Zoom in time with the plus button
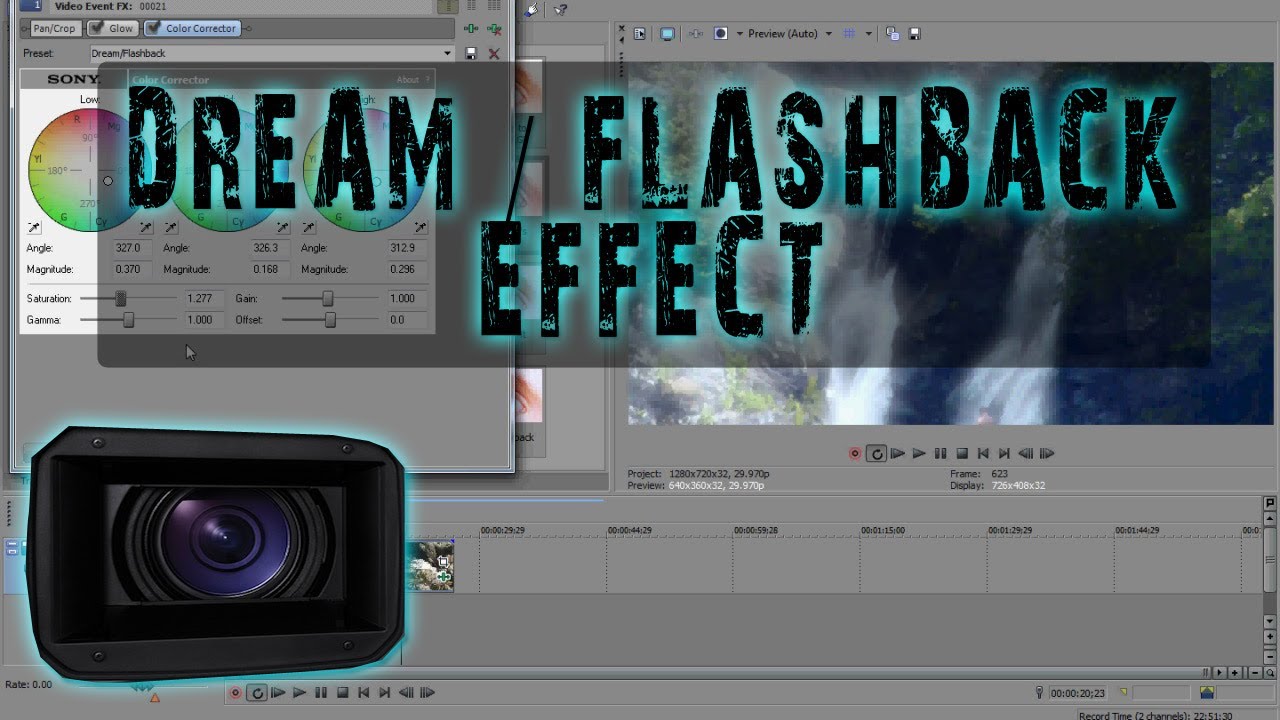1280x720 pixels. [1235, 673]
